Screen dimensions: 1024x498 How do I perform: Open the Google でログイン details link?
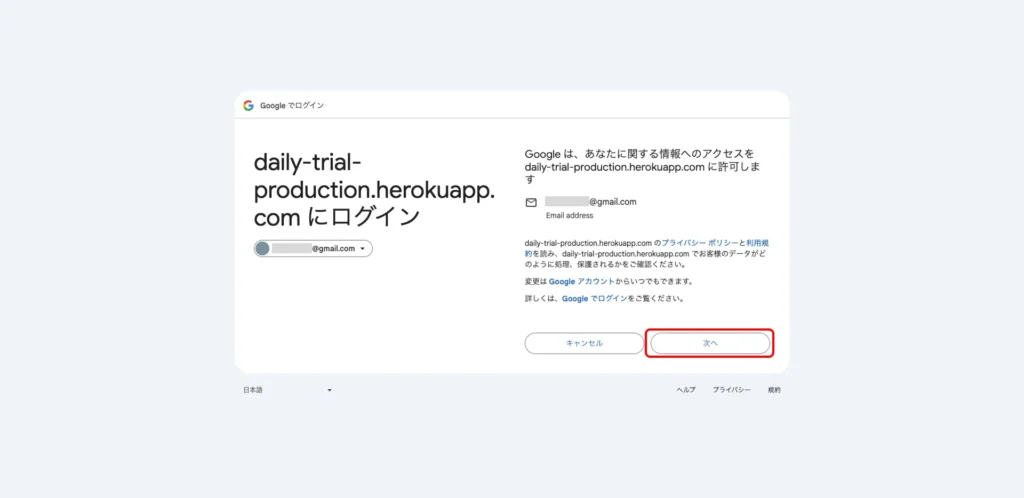pos(594,299)
